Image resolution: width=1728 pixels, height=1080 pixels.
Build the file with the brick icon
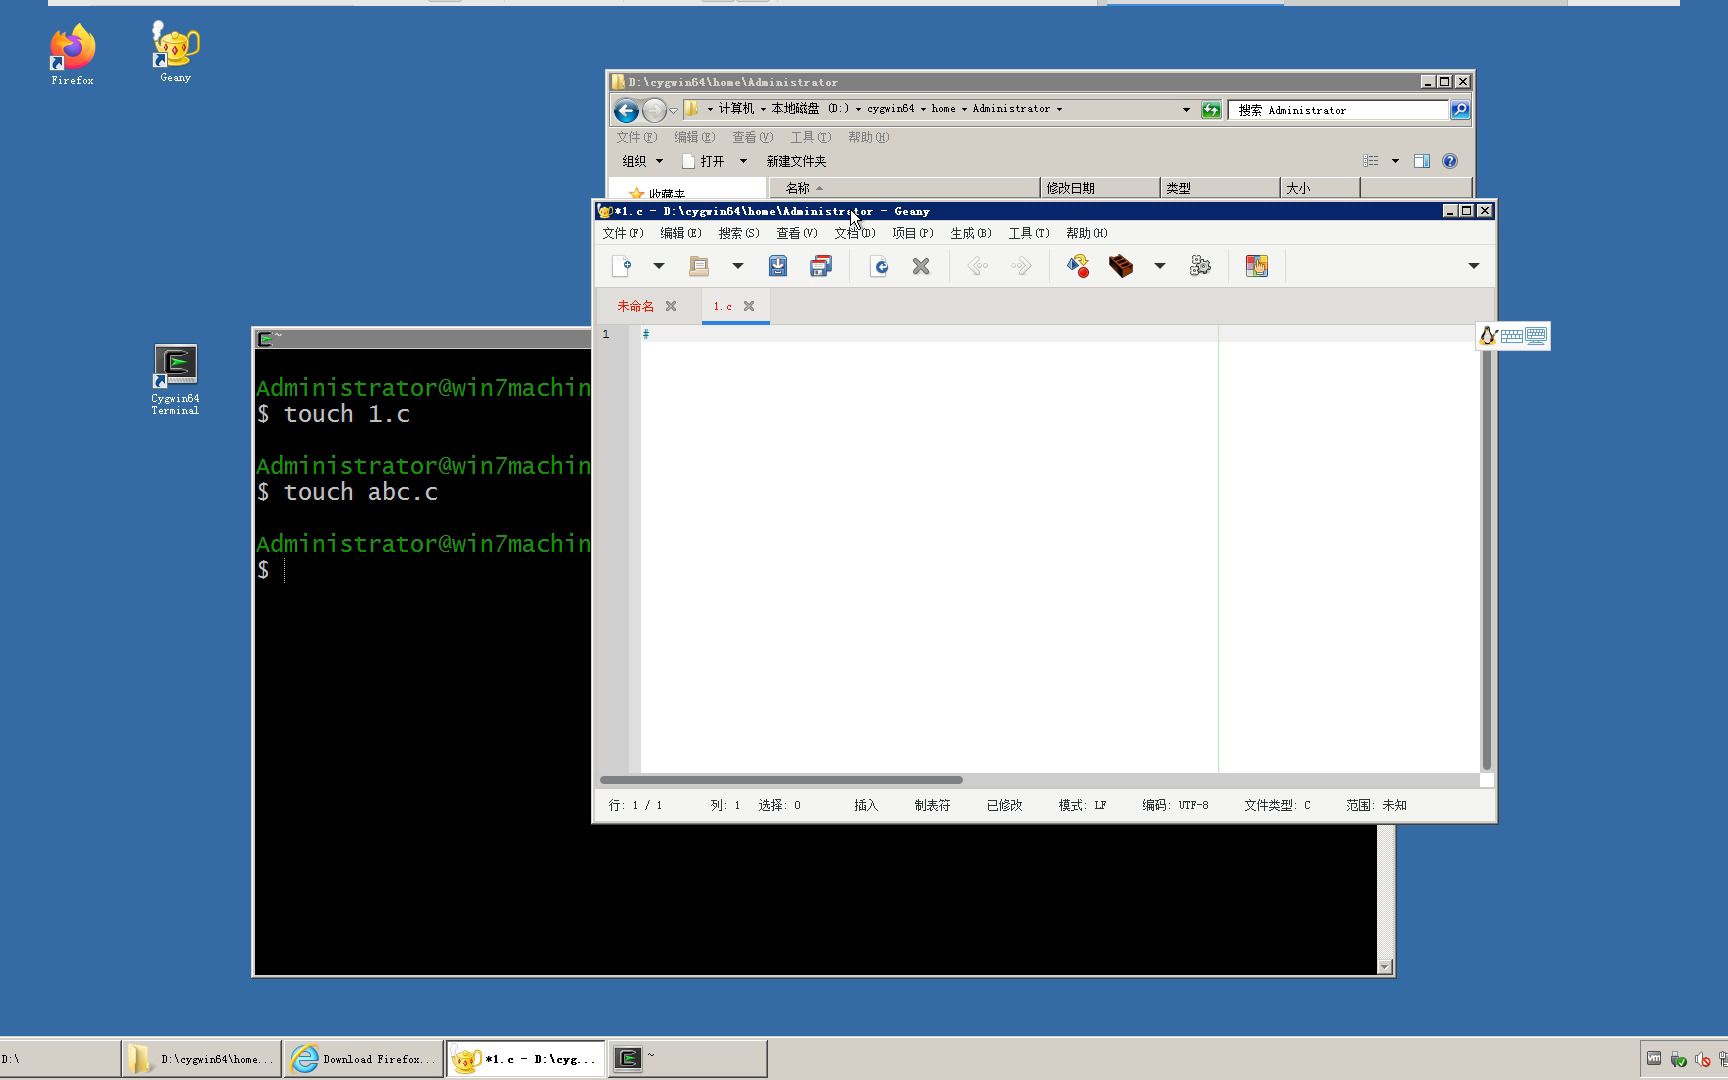[x=1121, y=266]
